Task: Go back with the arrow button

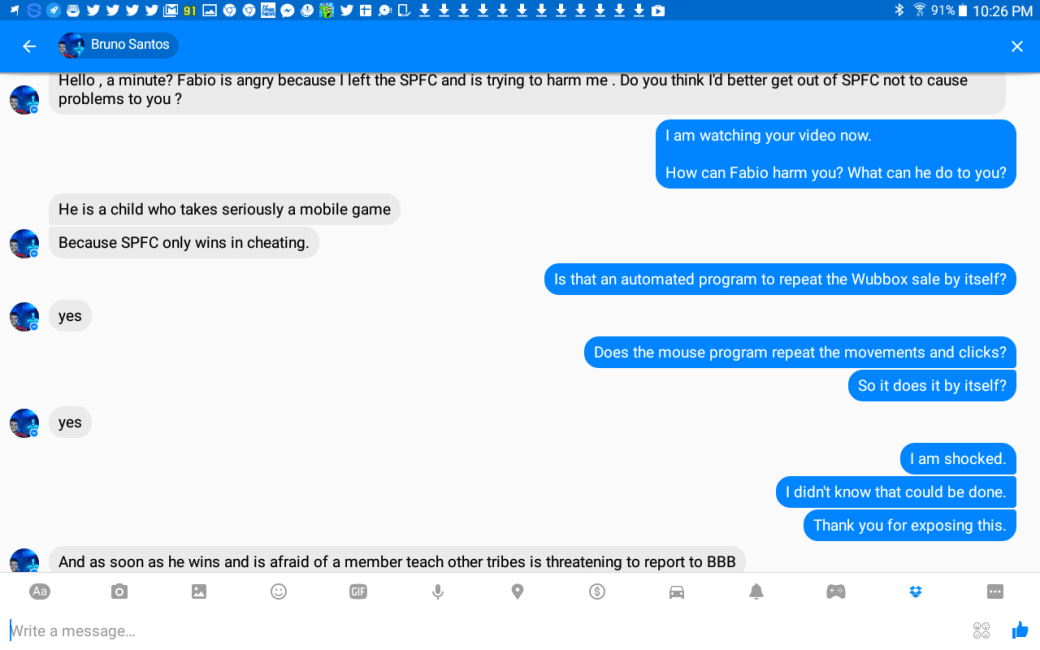Action: (28, 45)
